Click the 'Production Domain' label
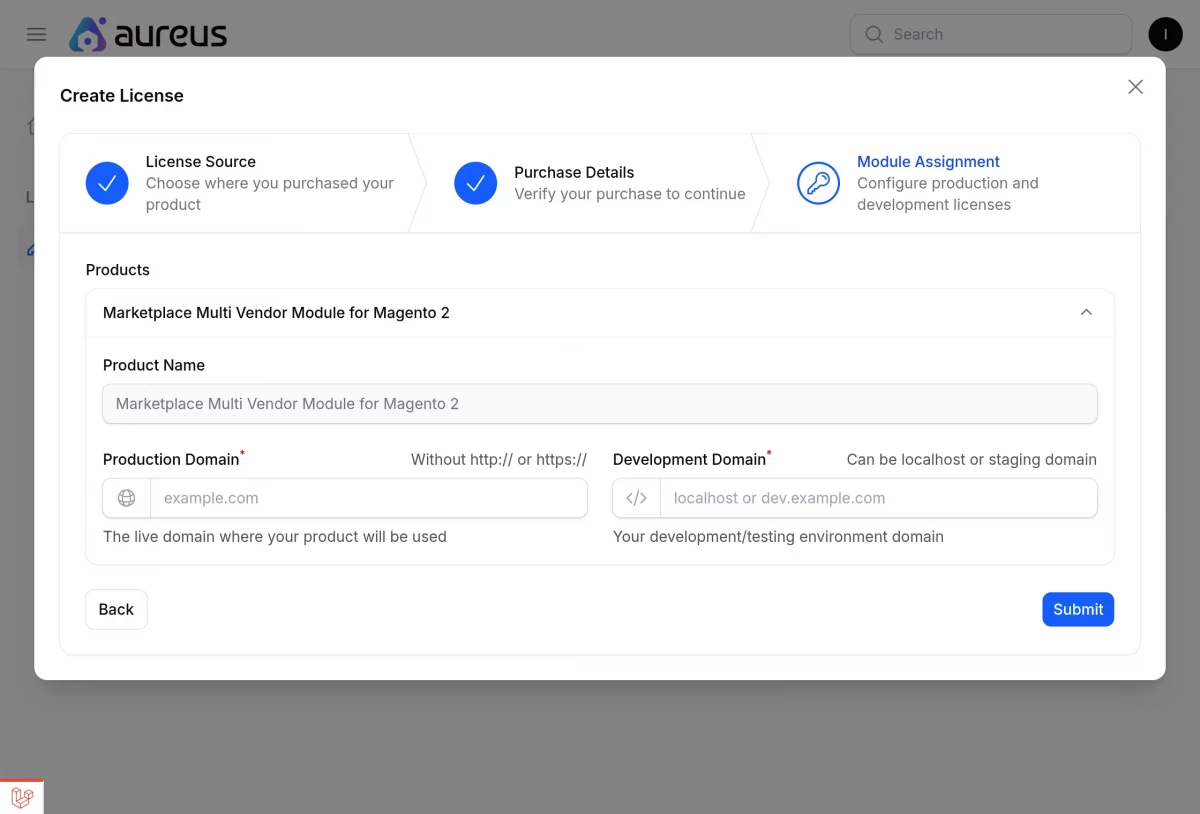 [171, 460]
